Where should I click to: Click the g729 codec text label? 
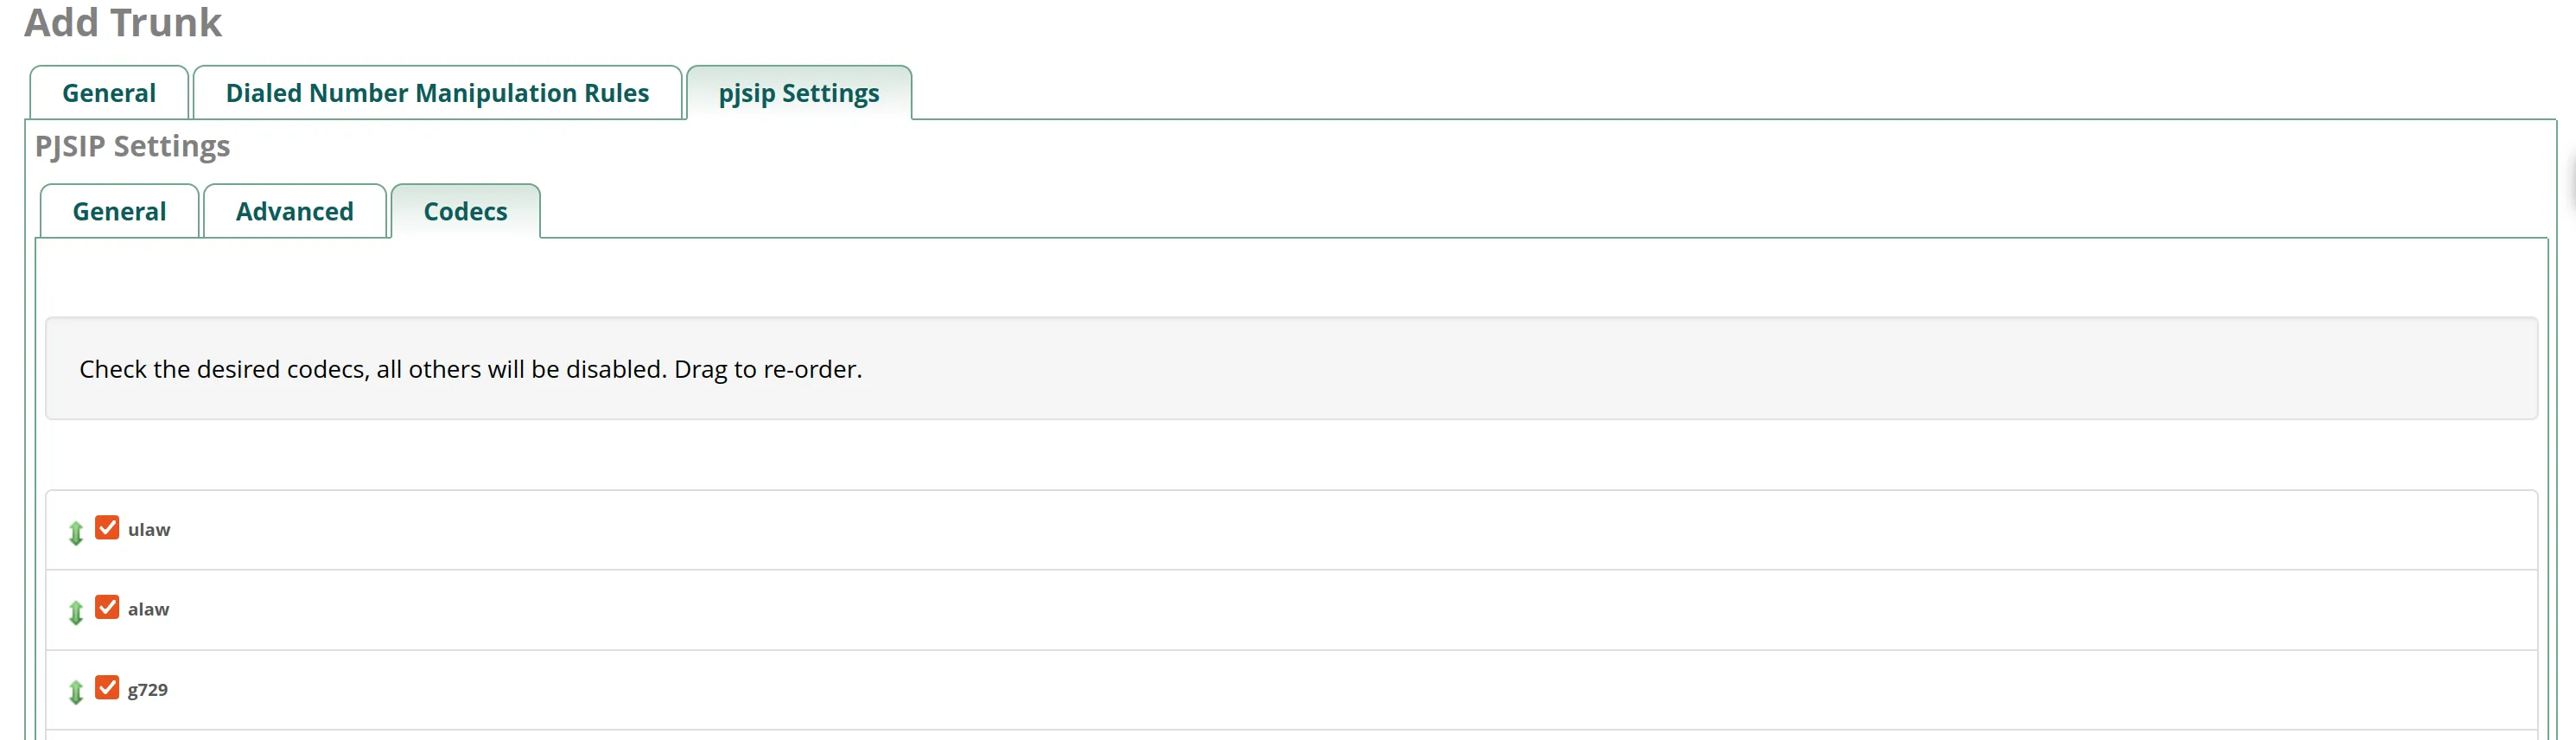coord(147,690)
